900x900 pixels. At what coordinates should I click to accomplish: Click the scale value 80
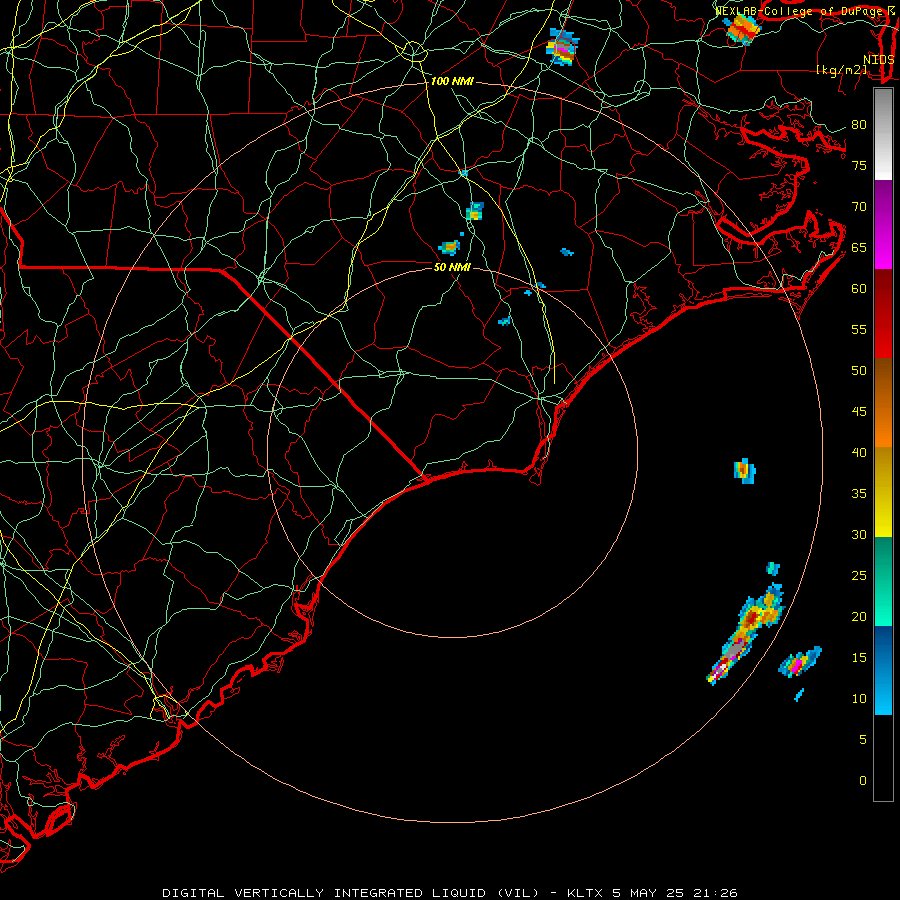click(x=859, y=125)
